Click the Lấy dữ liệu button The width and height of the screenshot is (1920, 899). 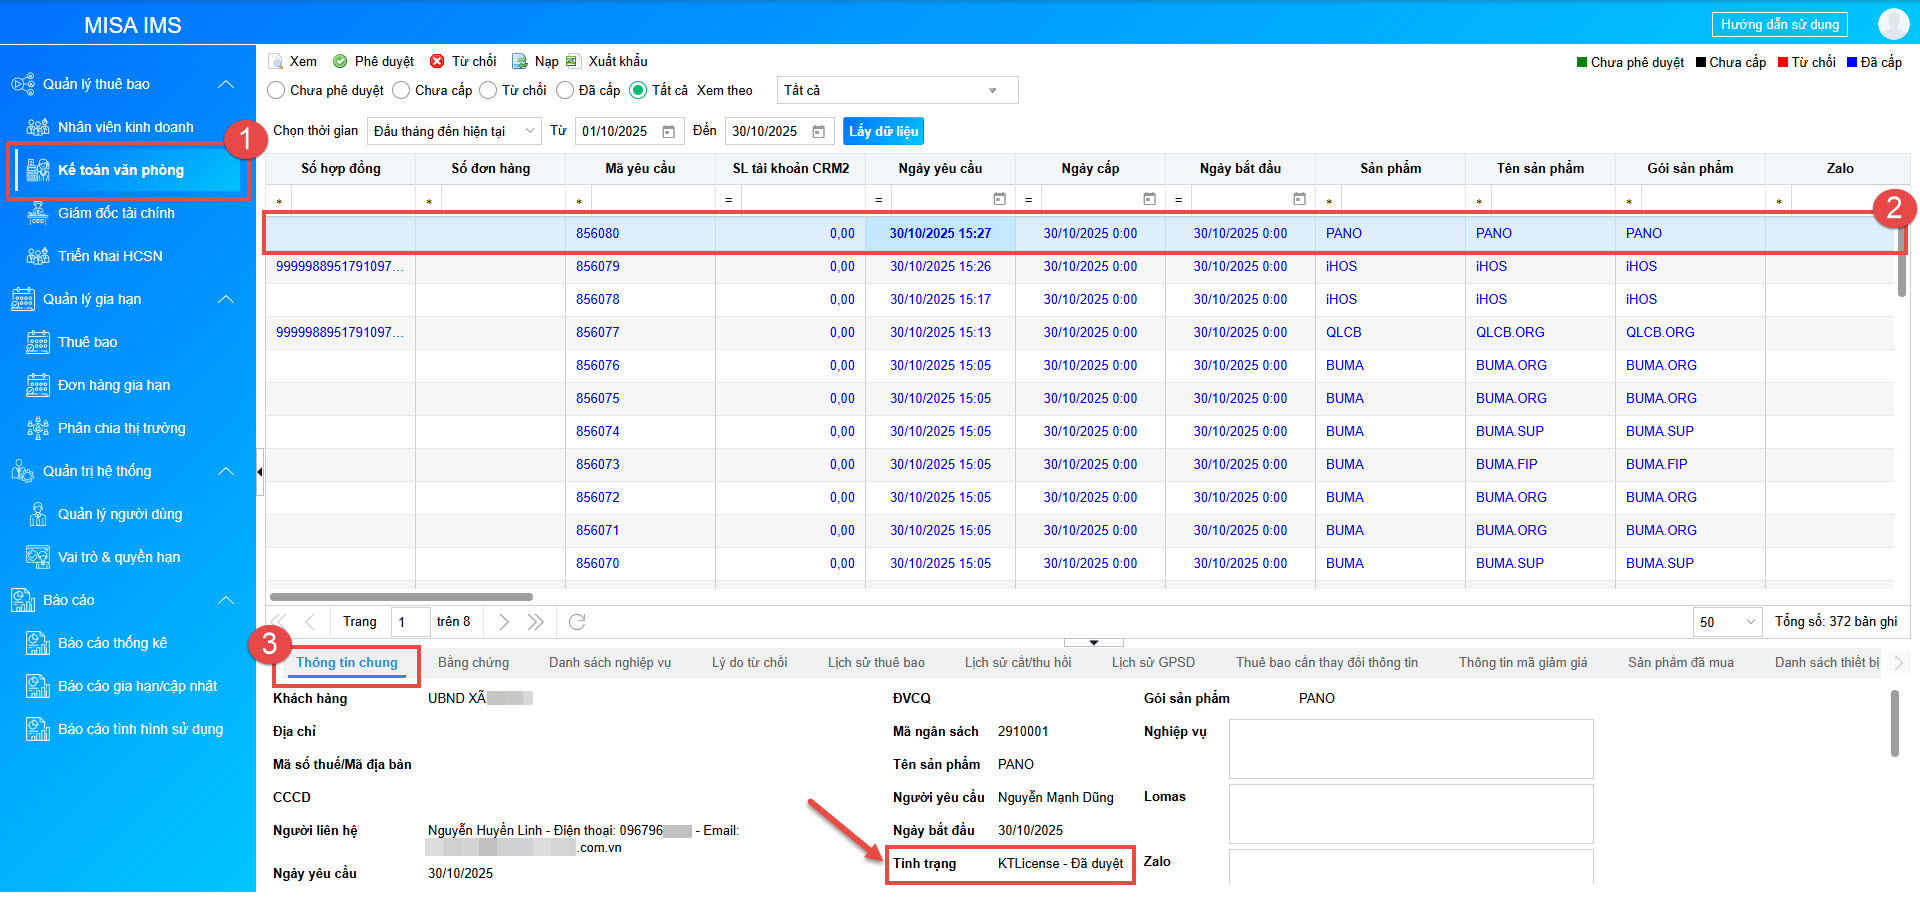click(x=883, y=132)
